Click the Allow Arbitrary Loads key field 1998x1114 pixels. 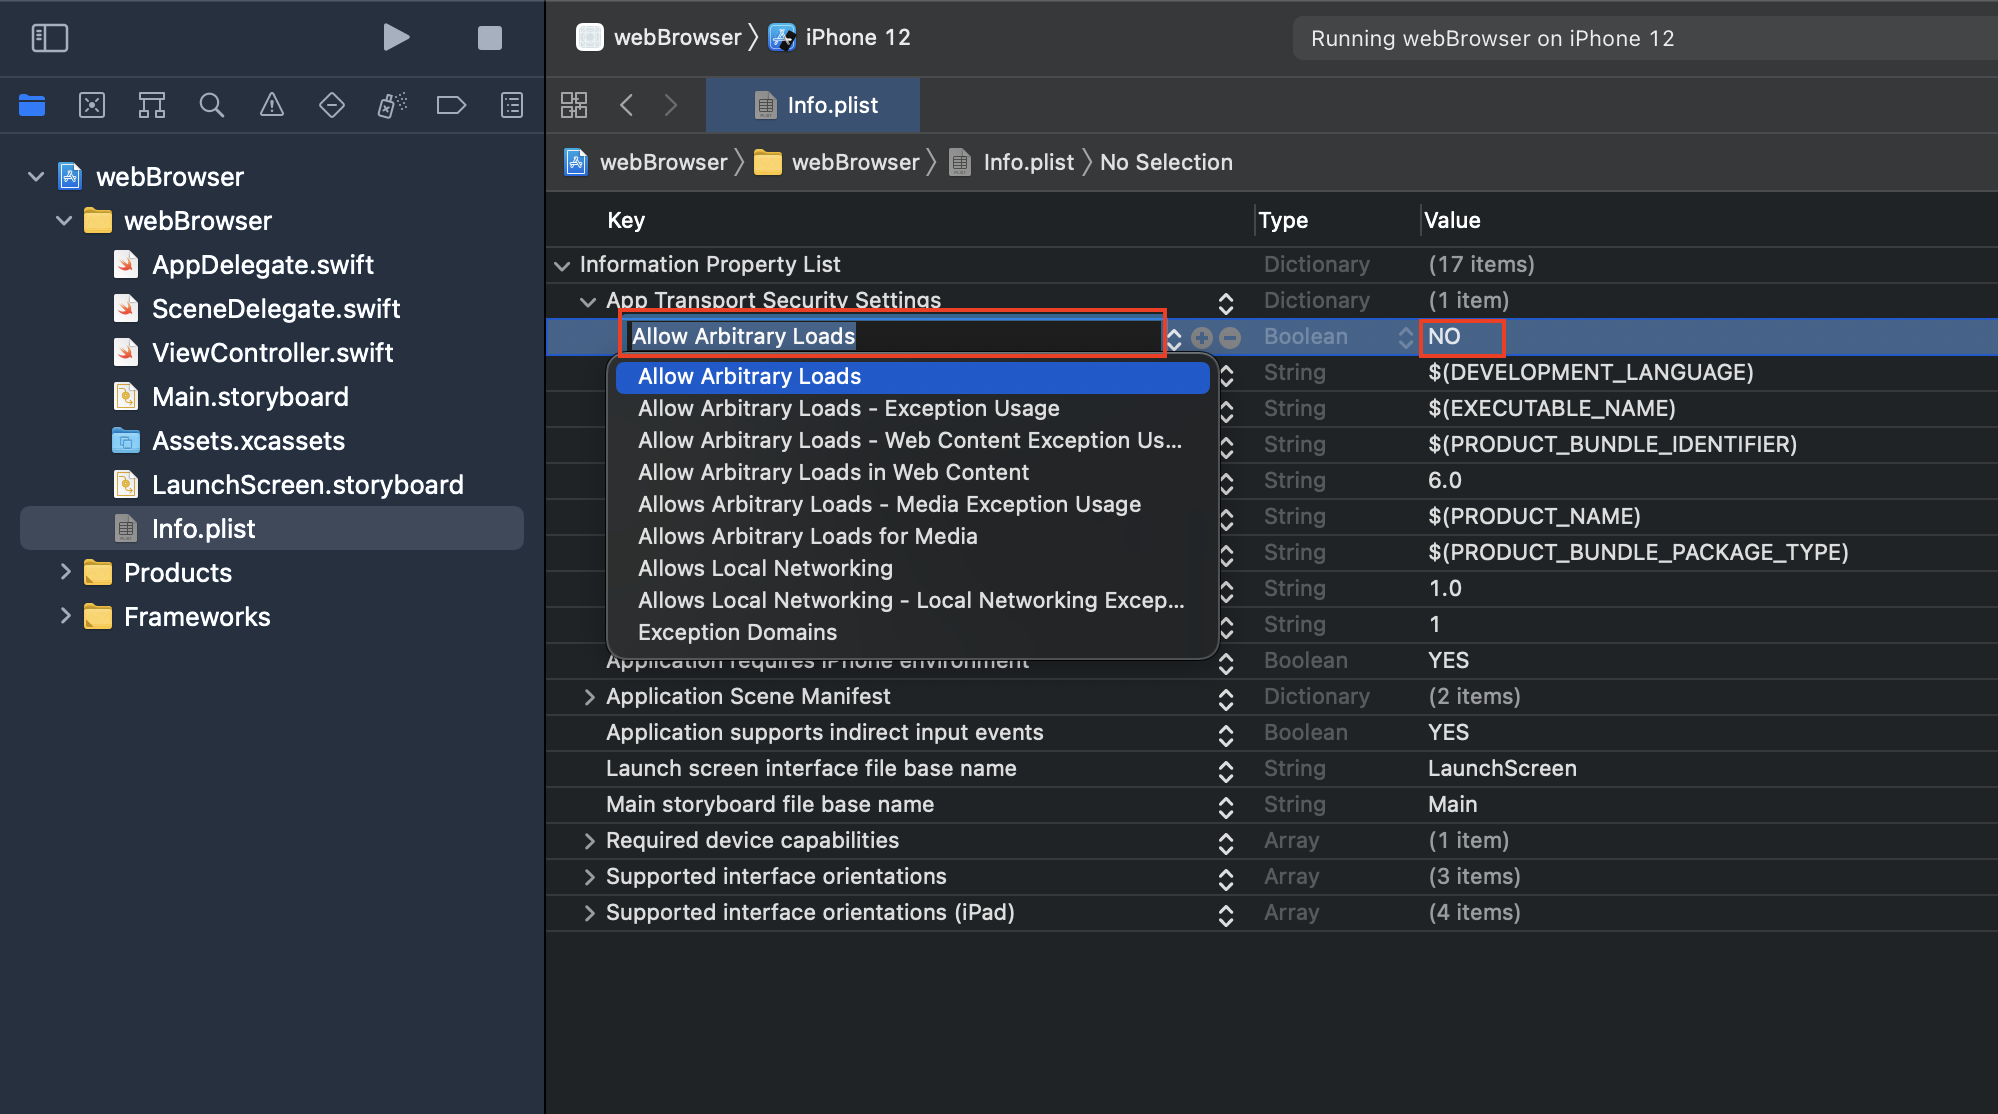point(892,336)
